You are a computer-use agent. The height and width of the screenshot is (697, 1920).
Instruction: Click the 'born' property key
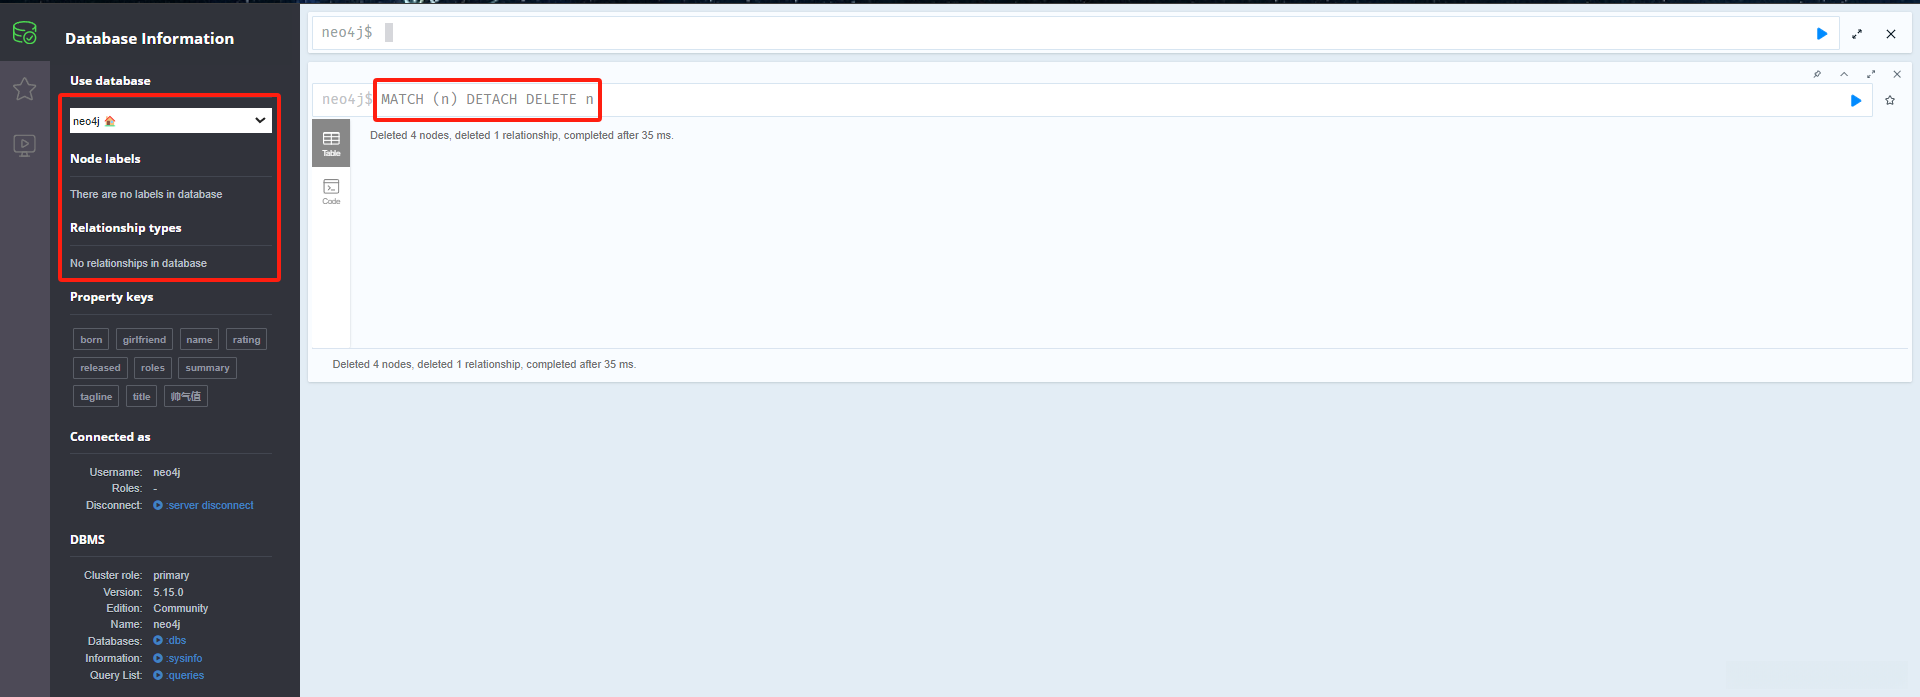coord(92,340)
